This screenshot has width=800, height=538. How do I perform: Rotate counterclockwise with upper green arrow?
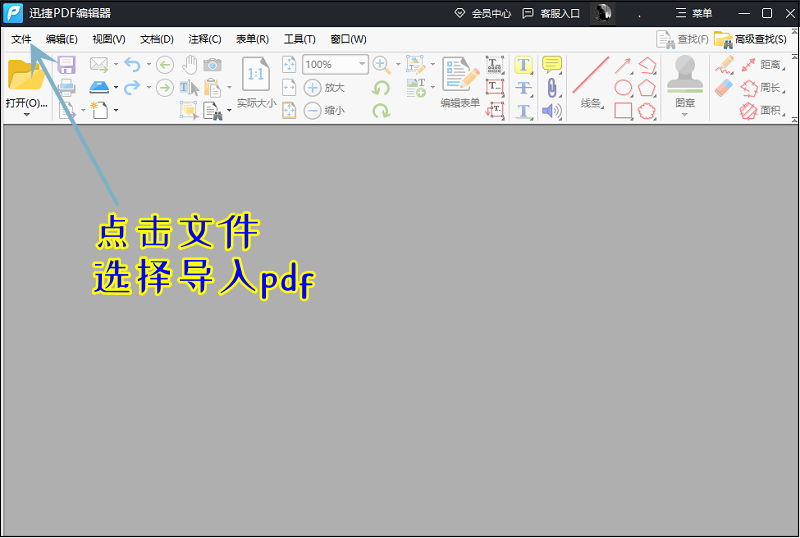(x=381, y=88)
